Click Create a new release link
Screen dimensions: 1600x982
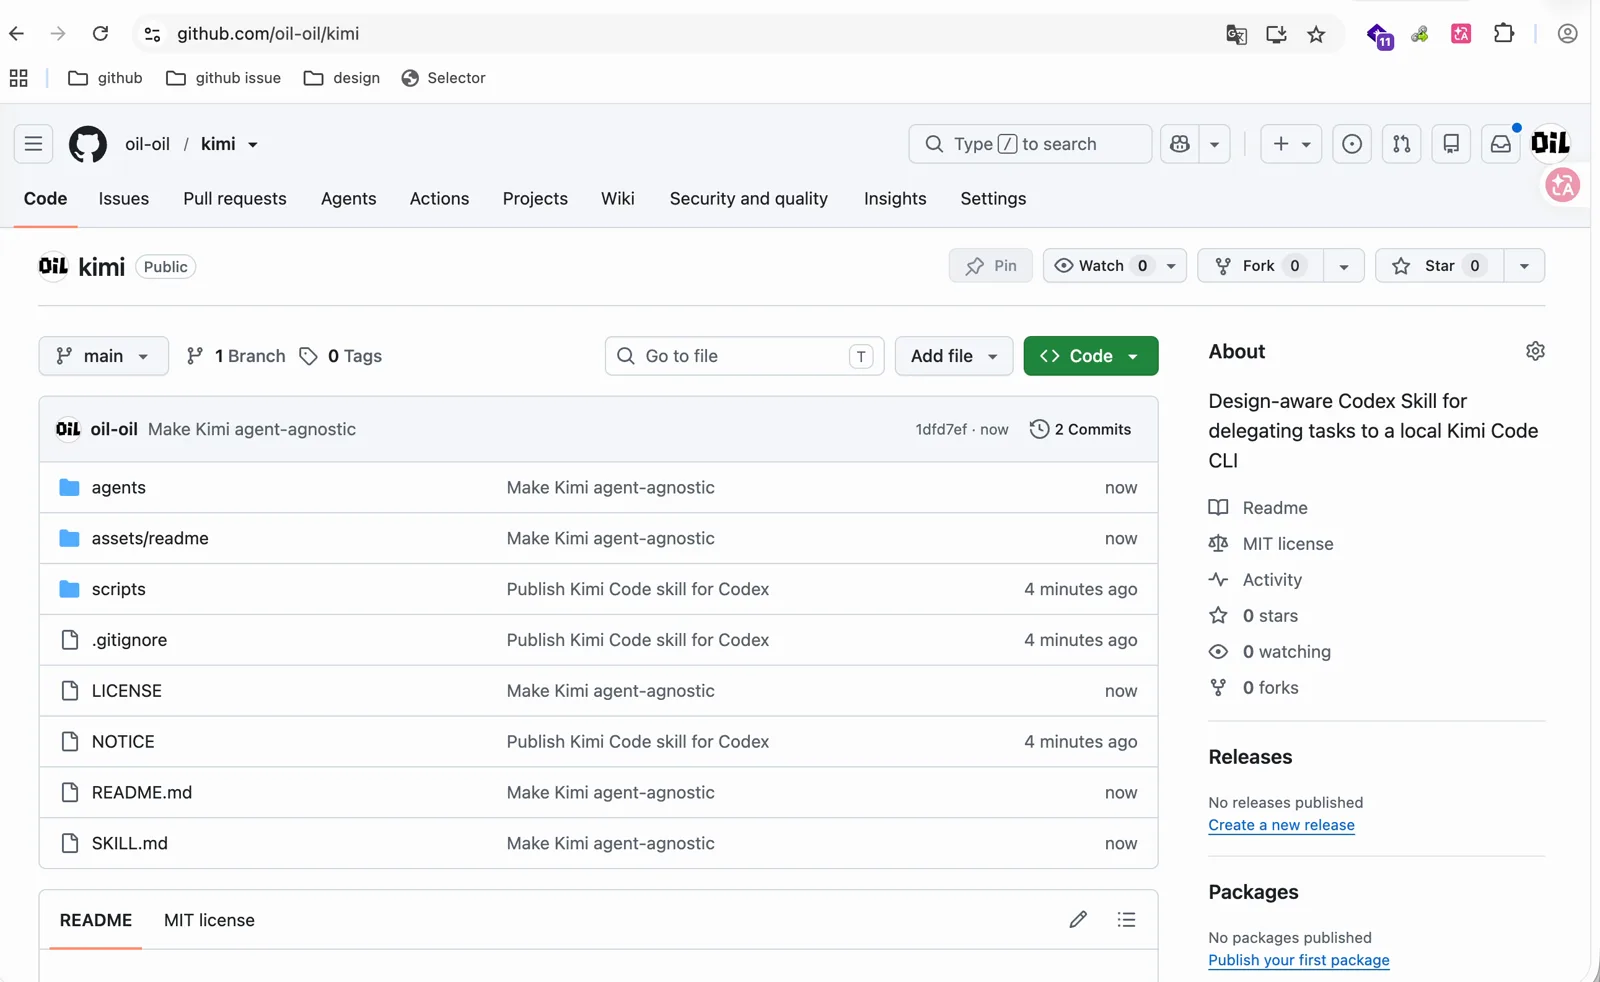pyautogui.click(x=1281, y=825)
